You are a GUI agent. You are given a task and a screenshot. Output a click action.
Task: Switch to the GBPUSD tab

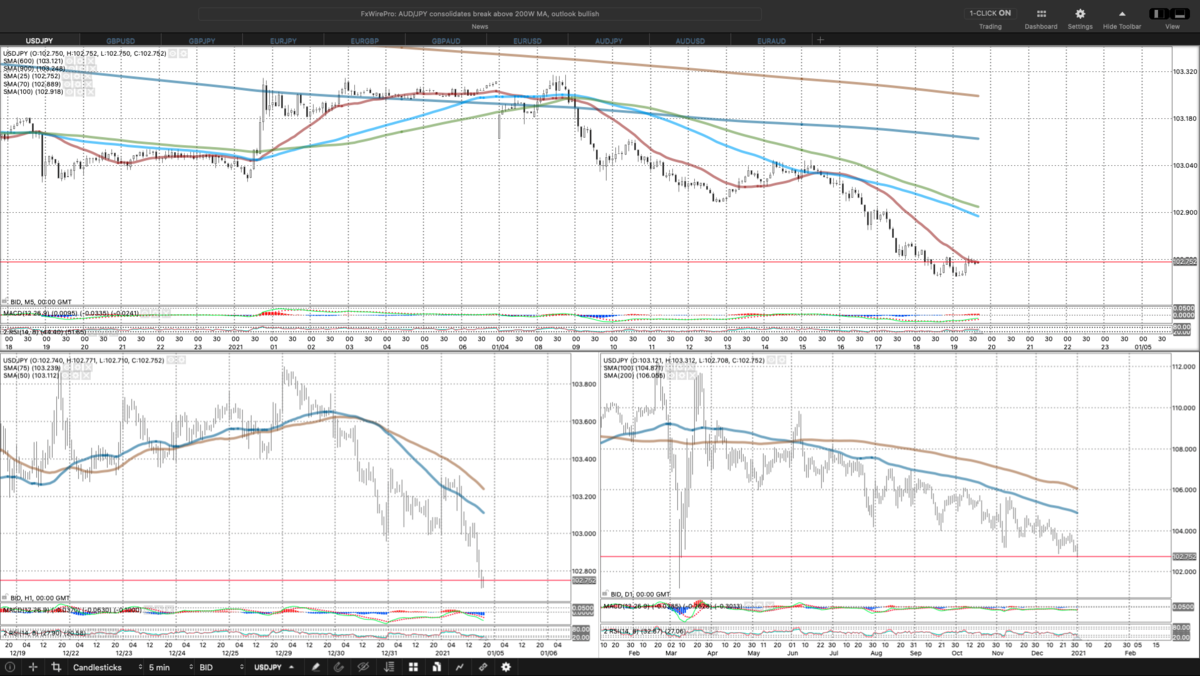tap(121, 40)
